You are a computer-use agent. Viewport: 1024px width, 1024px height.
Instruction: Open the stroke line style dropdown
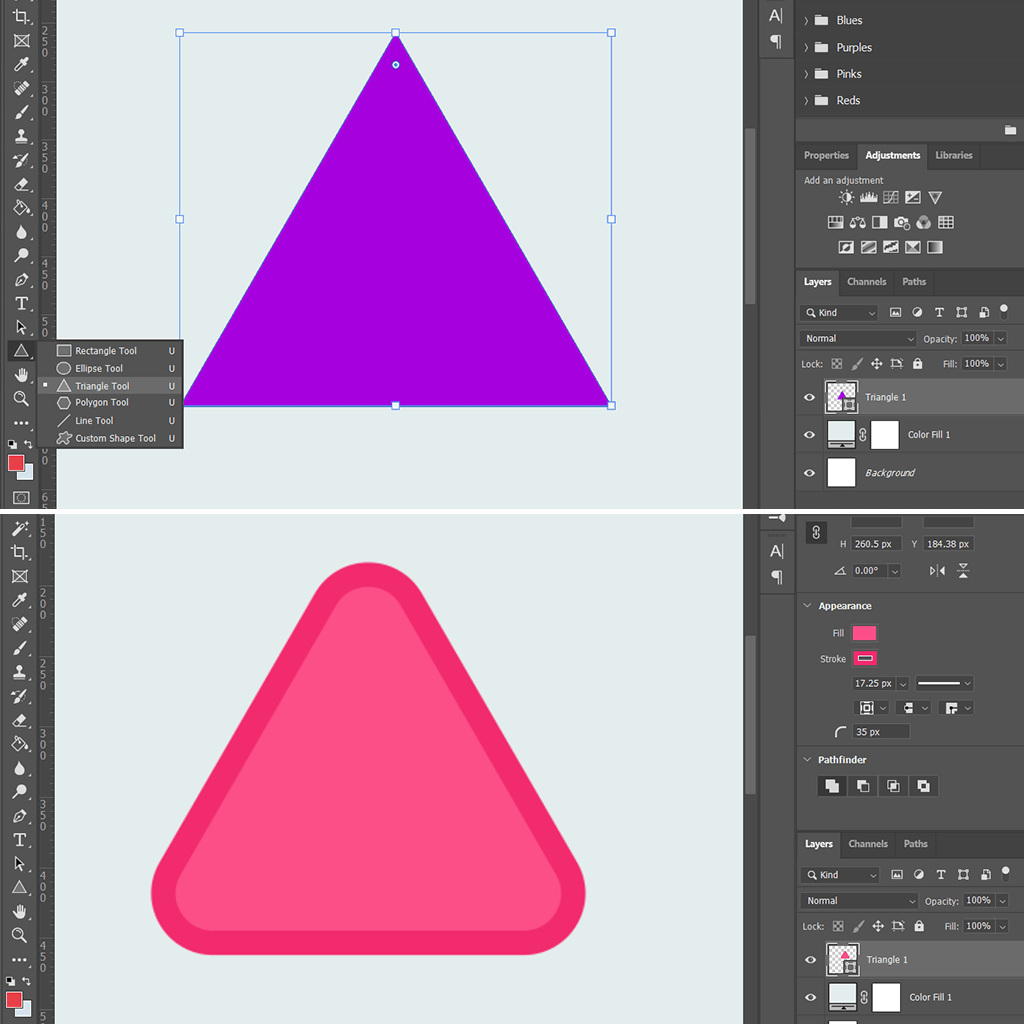944,684
